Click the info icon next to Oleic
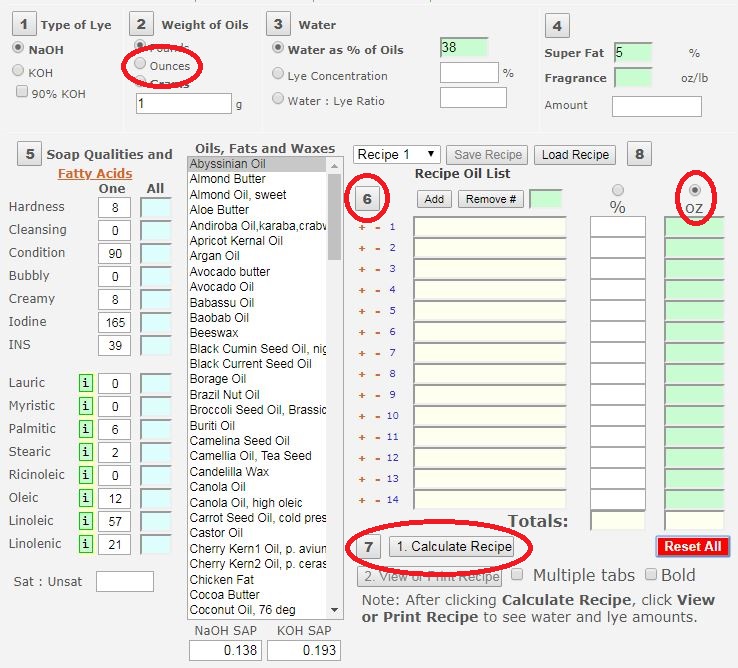Screen dimensions: 738x668 pos(86,498)
